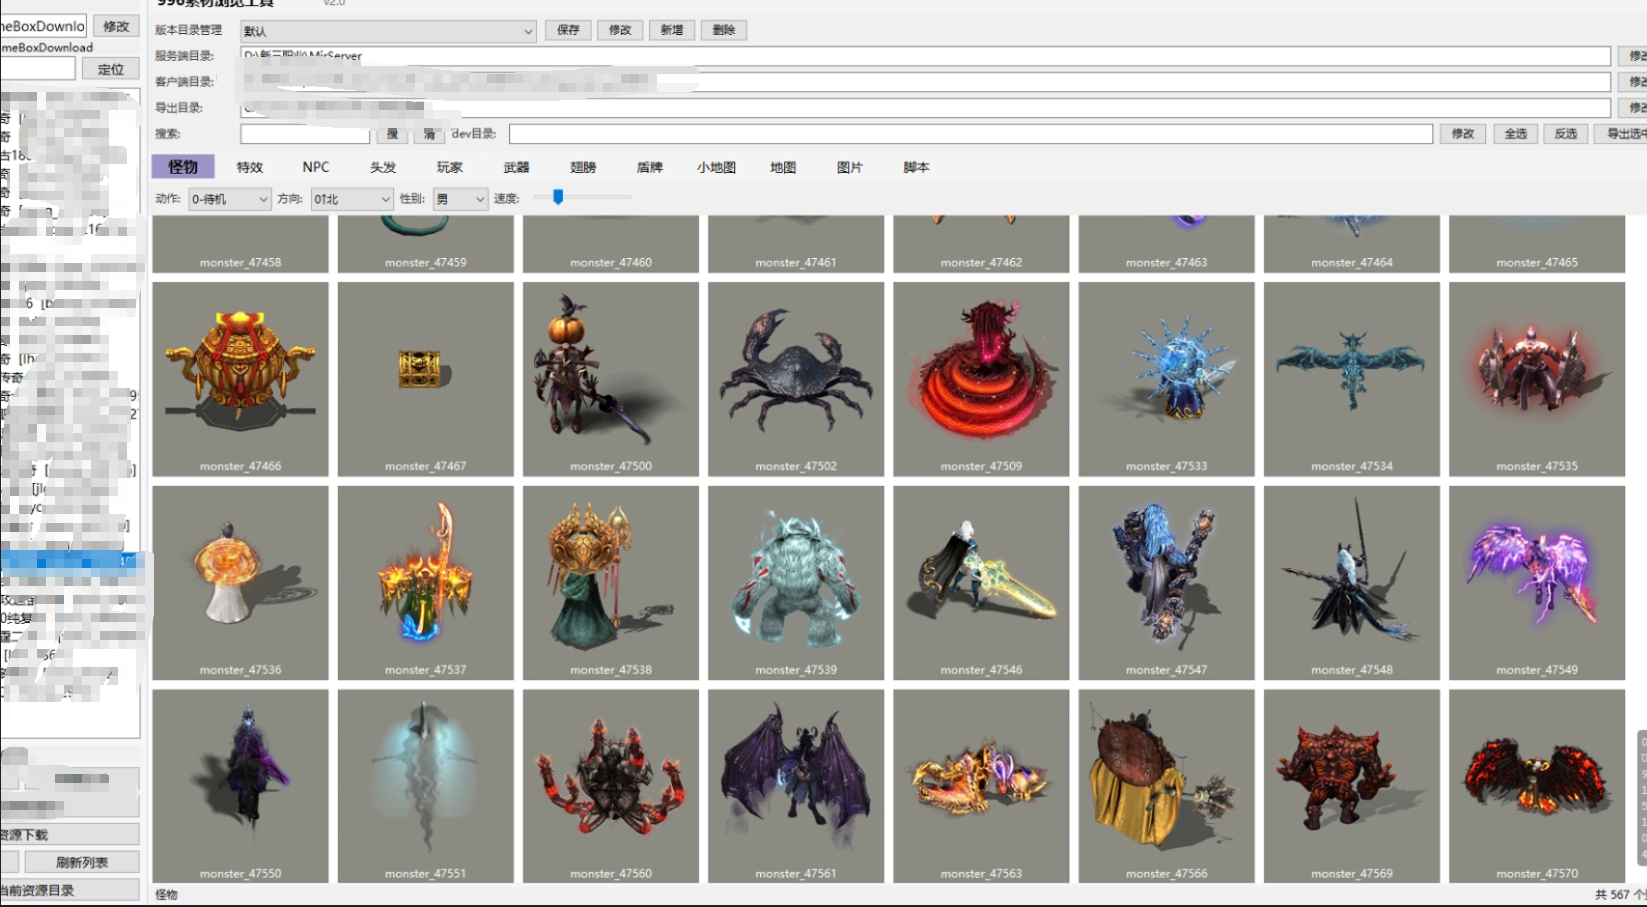
Task: Switch to the 脚本 tab
Action: coord(916,167)
